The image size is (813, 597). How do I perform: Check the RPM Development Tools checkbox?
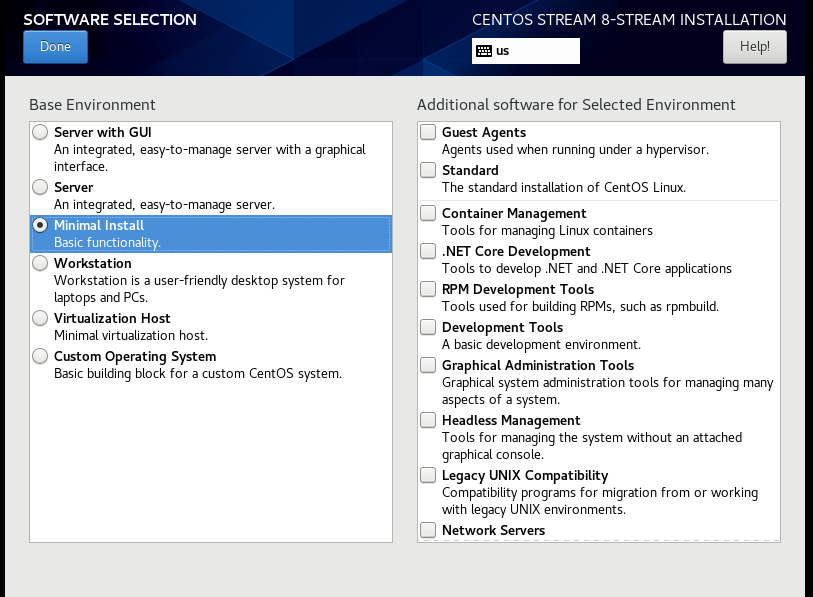coord(428,288)
